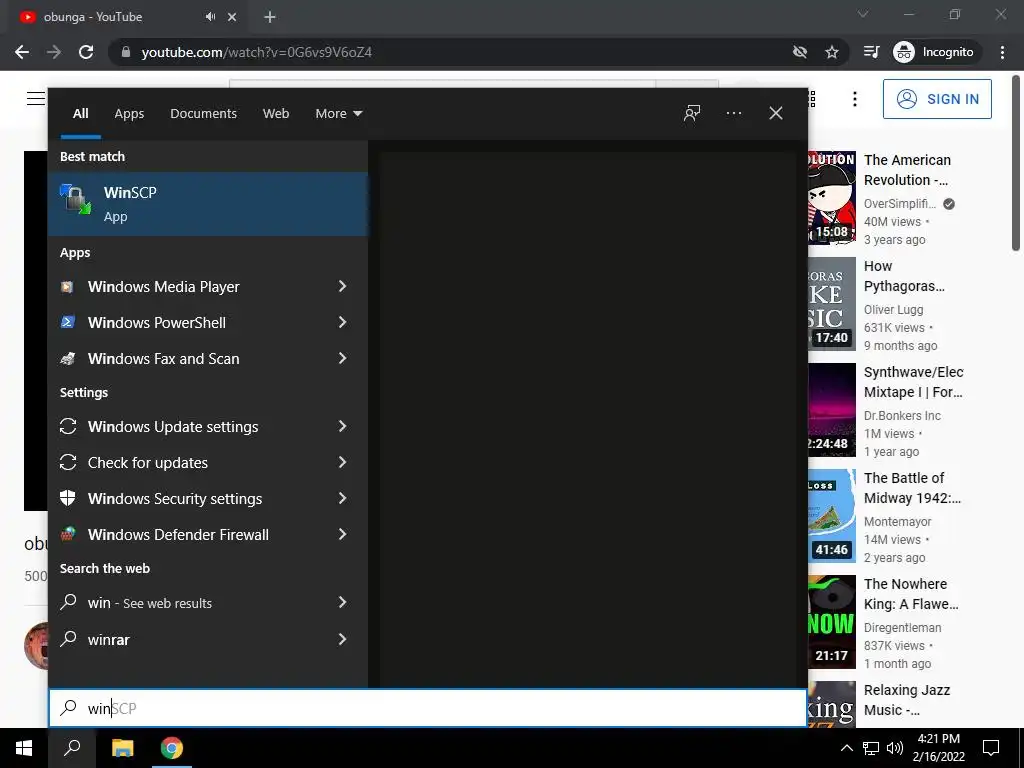Switch to the Web search tab
Viewport: 1024px width, 768px height.
point(276,114)
